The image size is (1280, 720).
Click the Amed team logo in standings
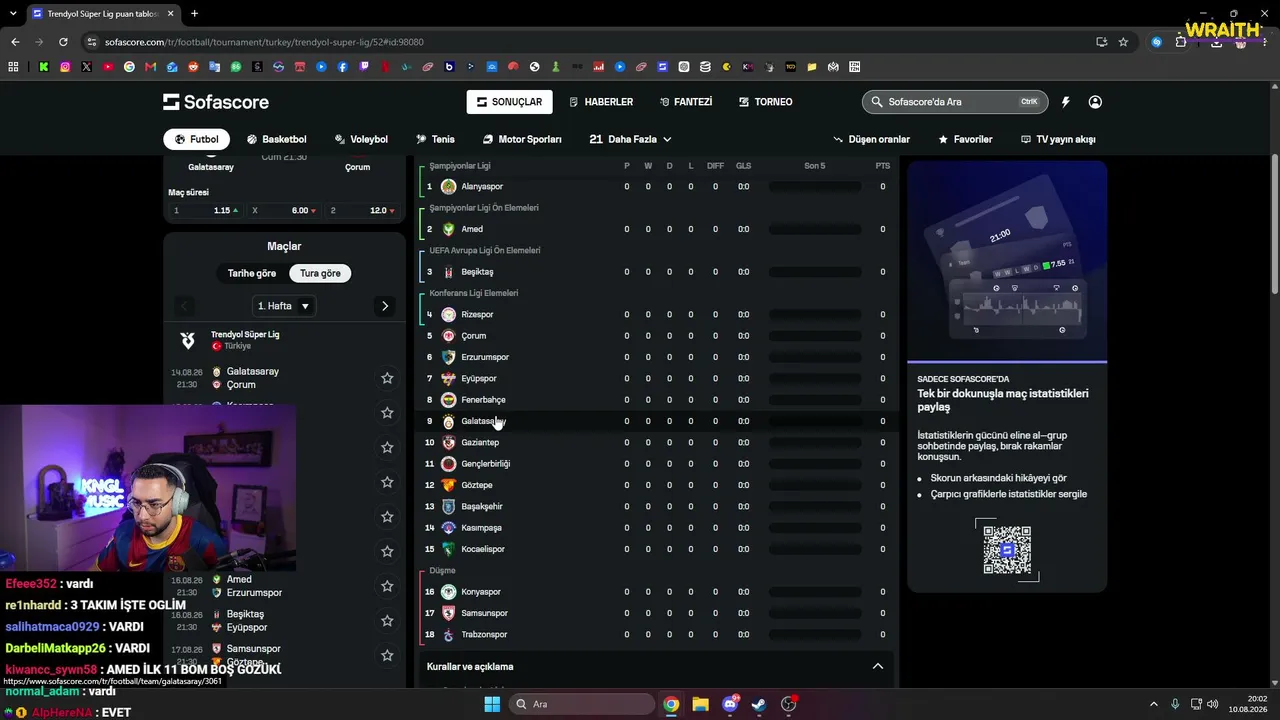(x=449, y=229)
